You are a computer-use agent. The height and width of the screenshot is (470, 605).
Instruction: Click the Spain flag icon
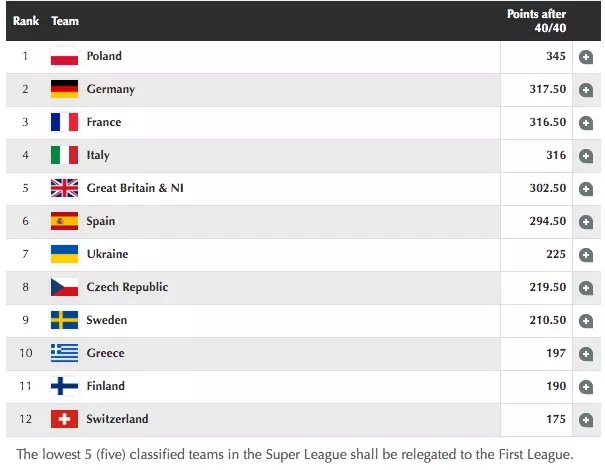click(64, 221)
